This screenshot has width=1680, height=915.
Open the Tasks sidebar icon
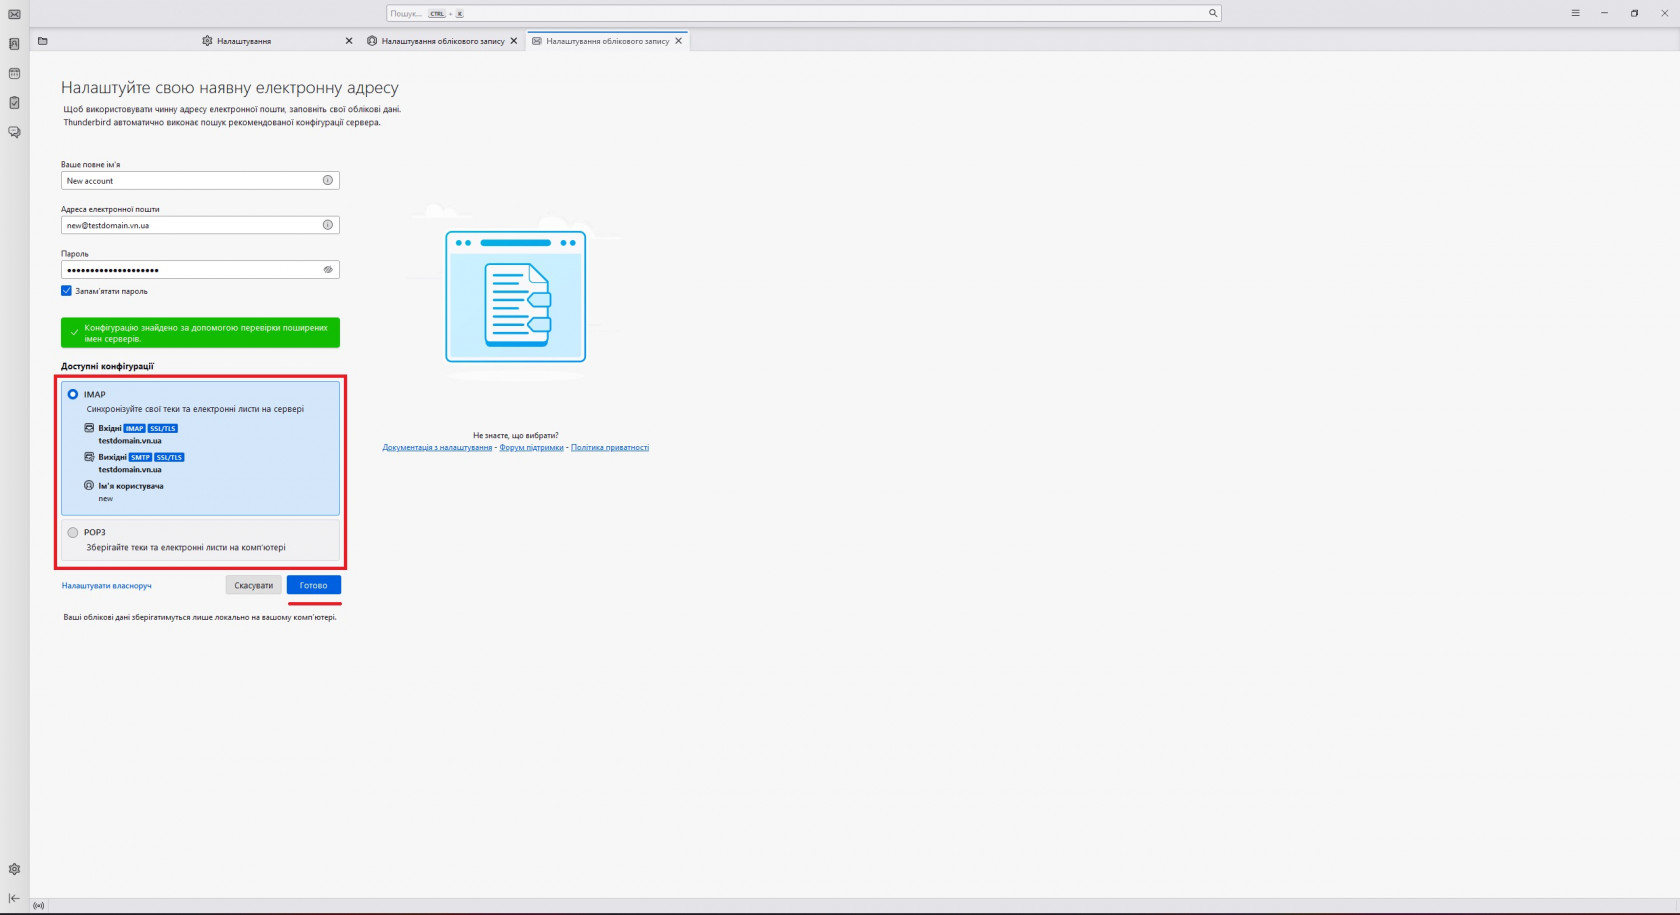coord(14,103)
